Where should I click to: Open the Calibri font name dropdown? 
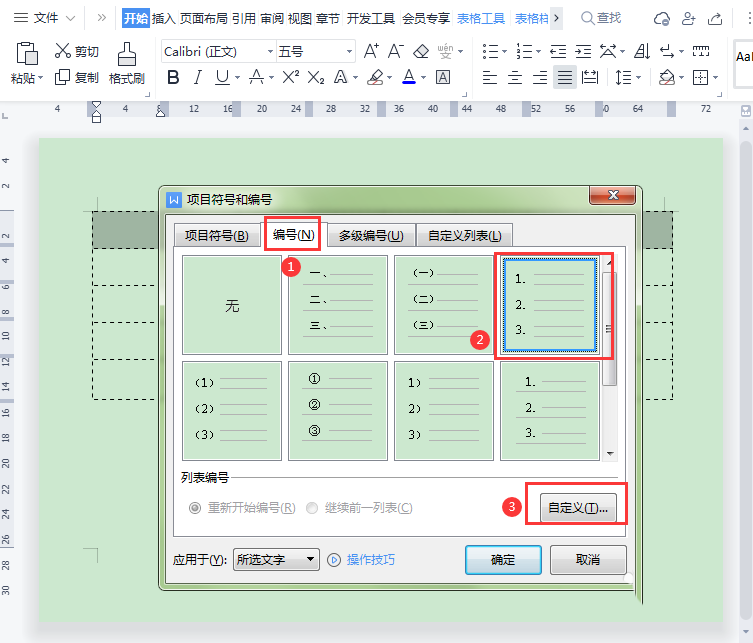click(x=270, y=52)
